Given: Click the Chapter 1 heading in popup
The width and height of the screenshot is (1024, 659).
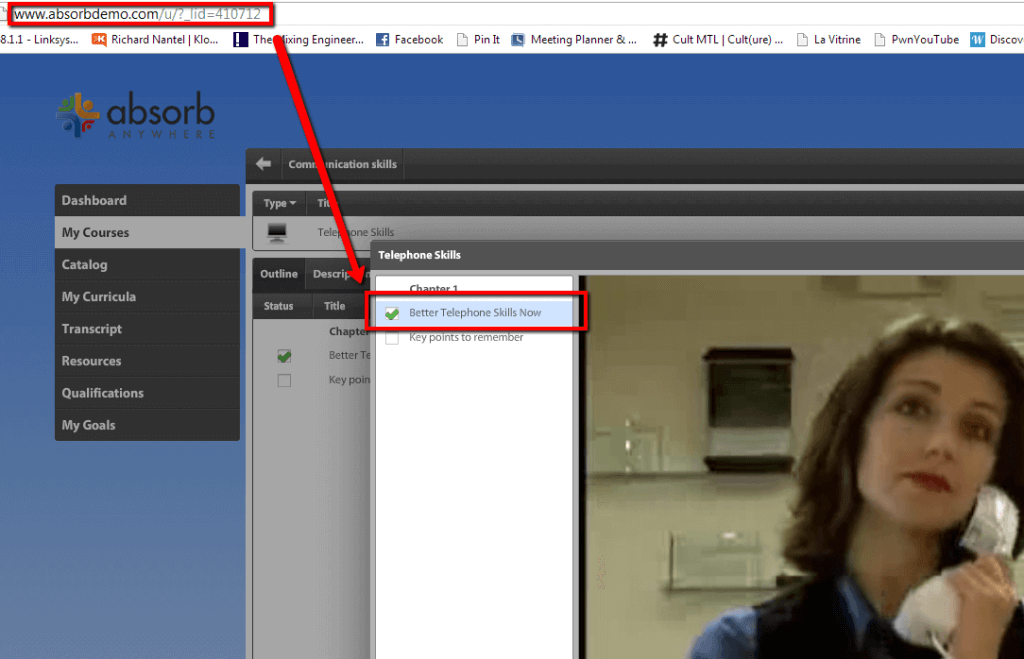Looking at the screenshot, I should (434, 288).
